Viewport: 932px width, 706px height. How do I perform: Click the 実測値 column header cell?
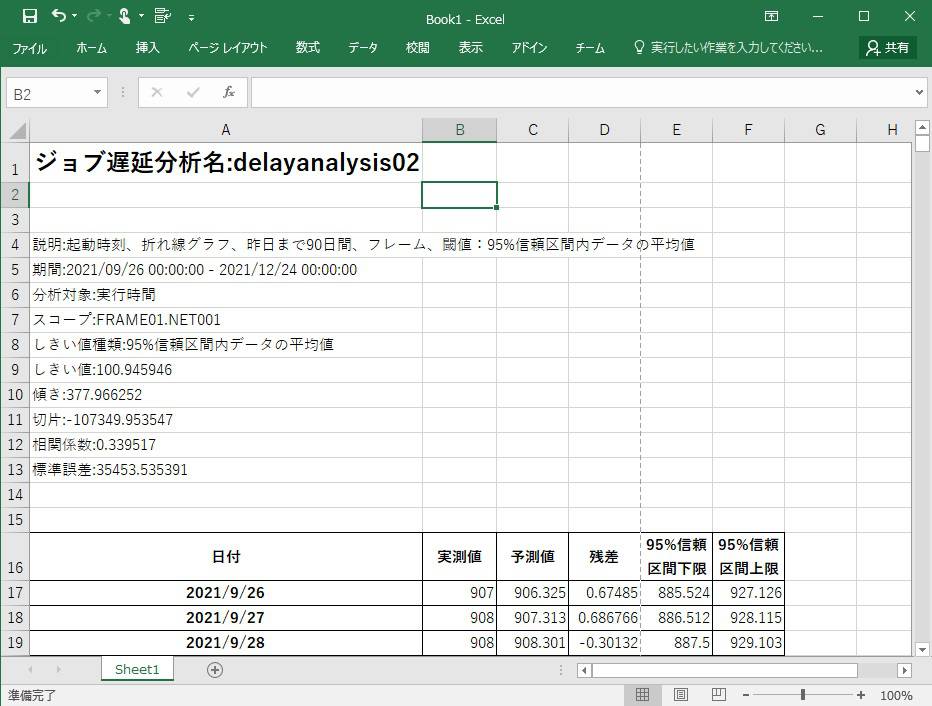[x=459, y=557]
